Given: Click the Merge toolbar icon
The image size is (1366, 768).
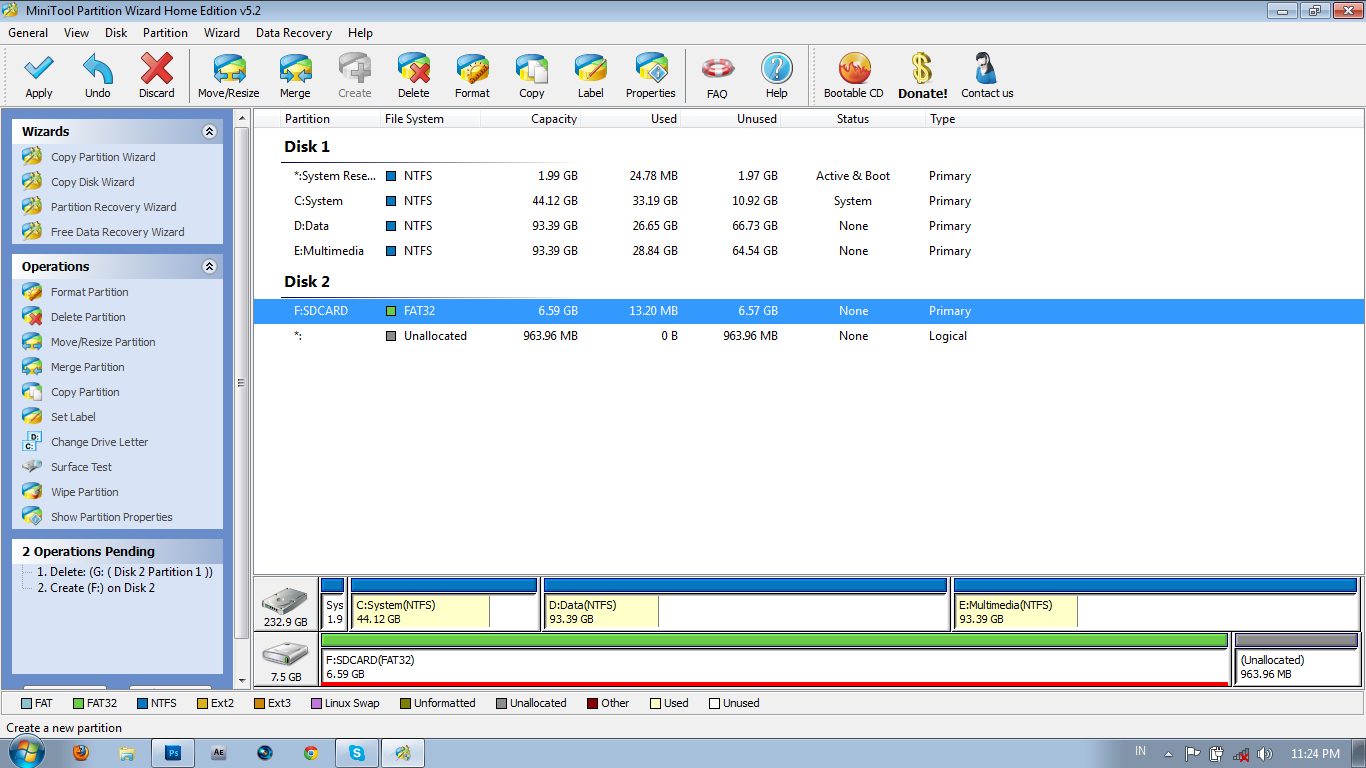Looking at the screenshot, I should point(295,76).
